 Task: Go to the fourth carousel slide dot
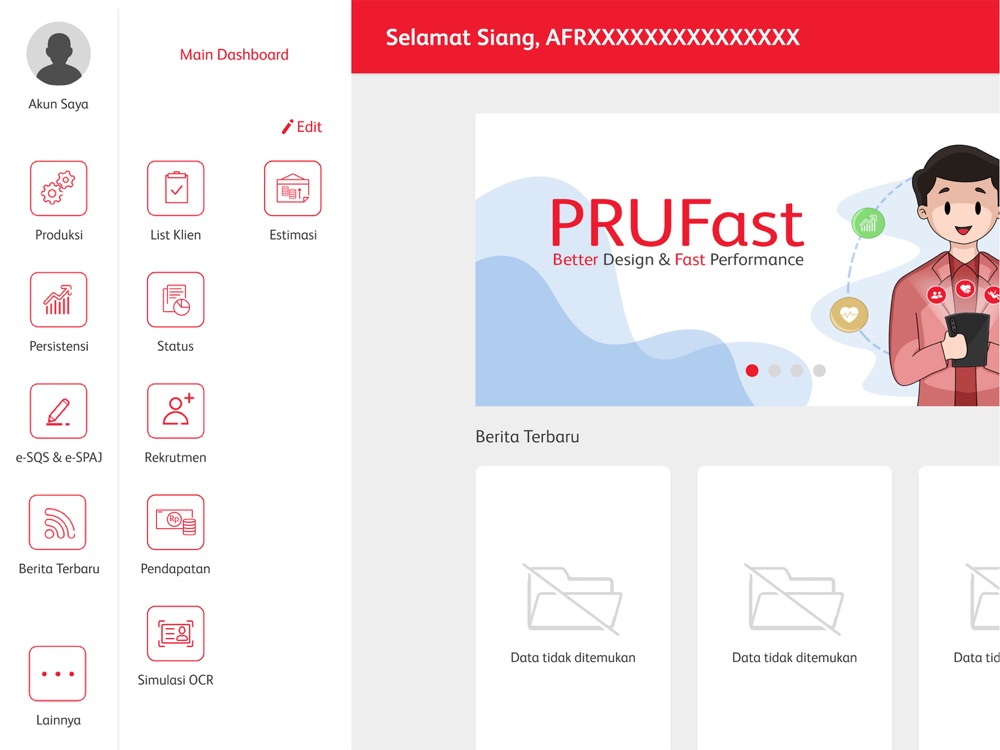pos(820,371)
